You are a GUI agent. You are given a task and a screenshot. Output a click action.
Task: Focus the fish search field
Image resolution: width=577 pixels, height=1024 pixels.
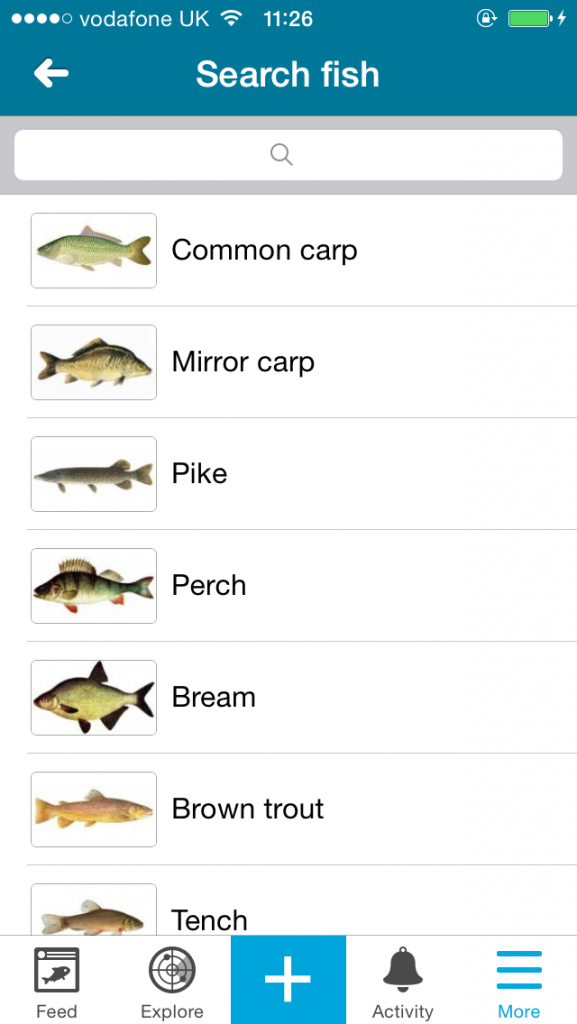[288, 155]
